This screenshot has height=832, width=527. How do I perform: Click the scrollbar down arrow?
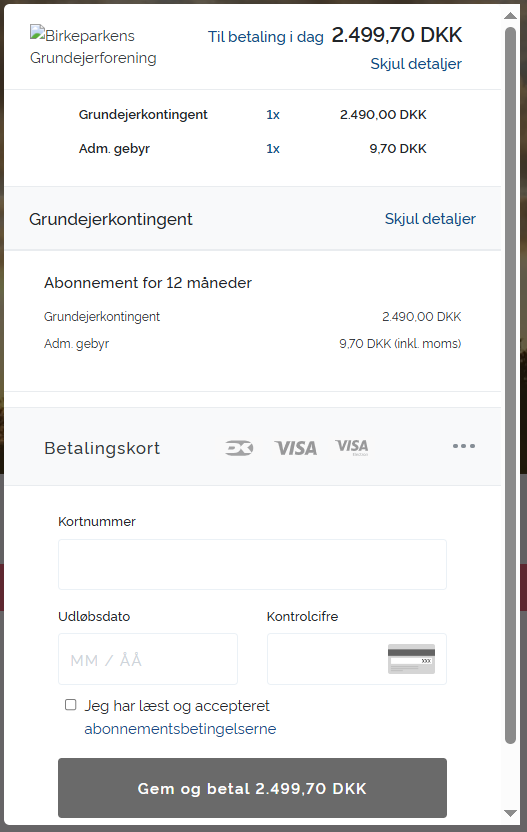(511, 813)
